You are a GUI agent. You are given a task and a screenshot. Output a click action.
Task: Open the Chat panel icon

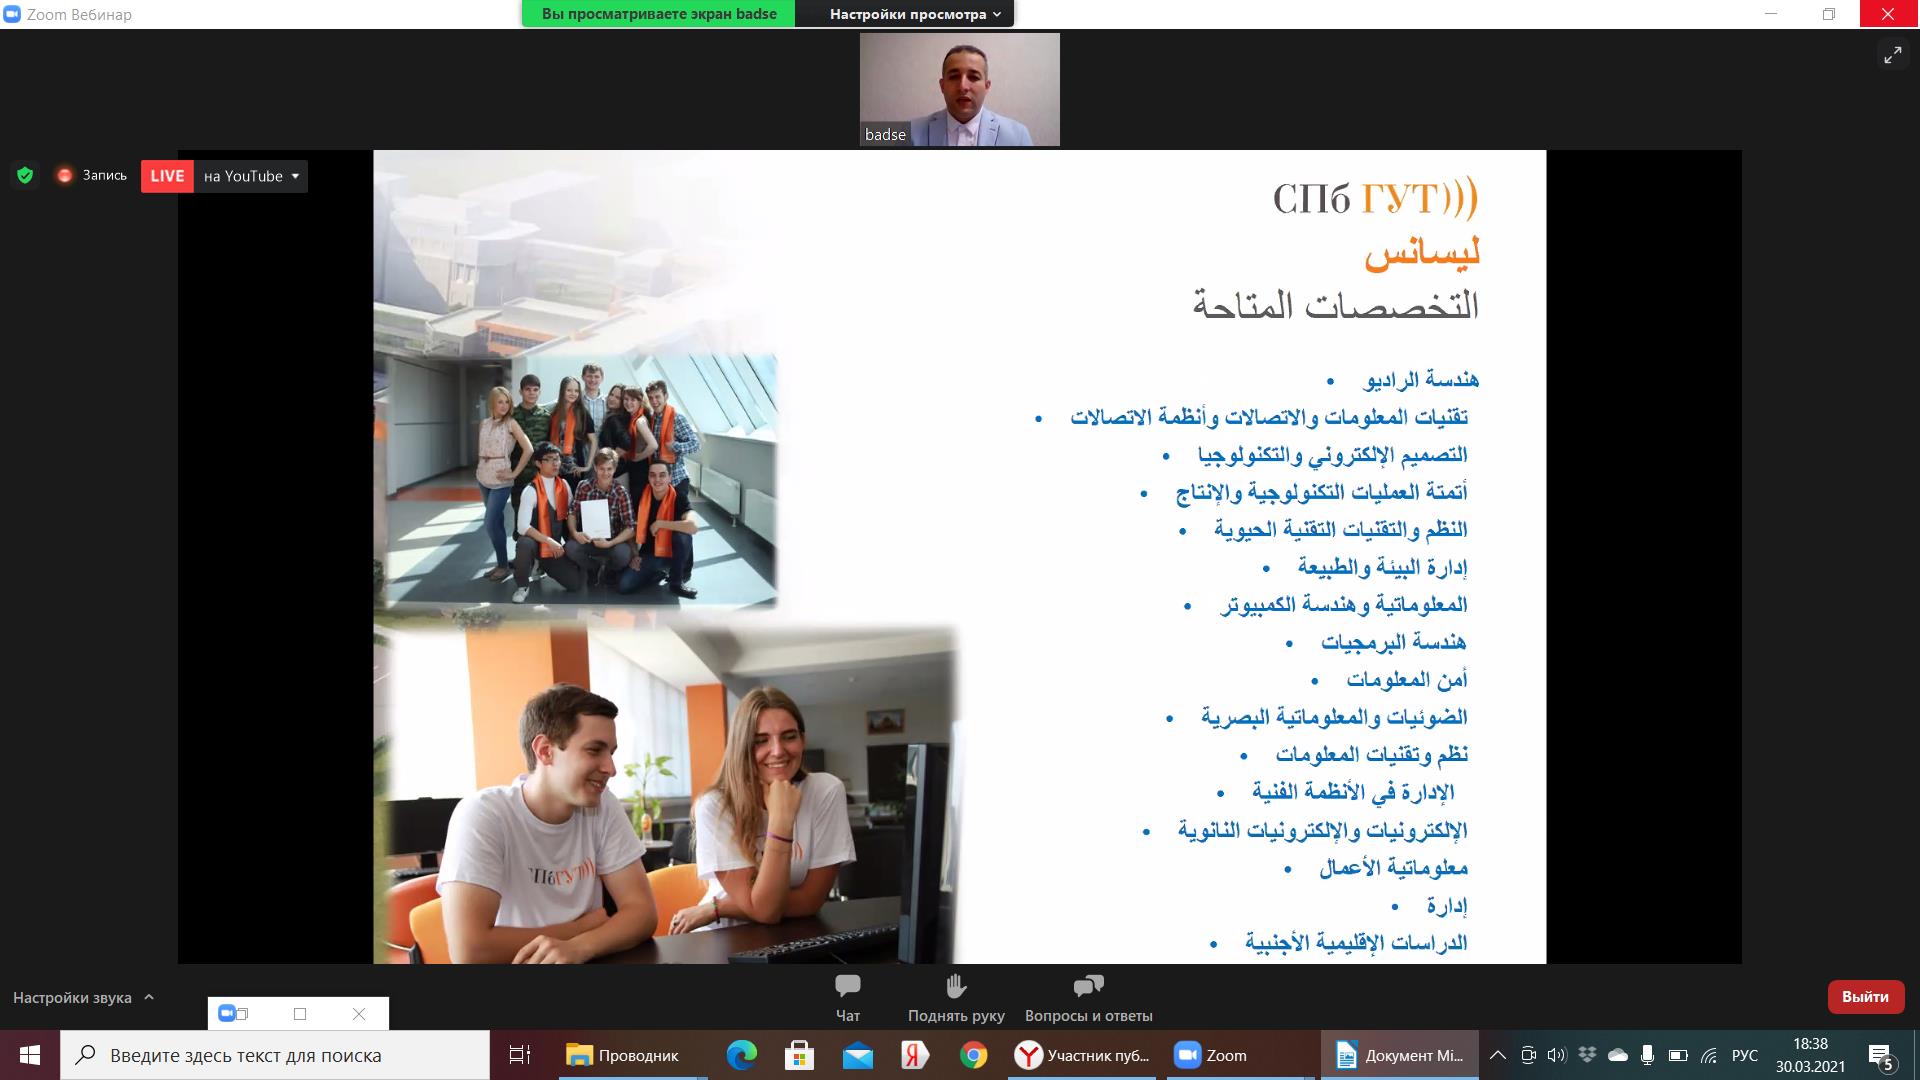point(847,987)
